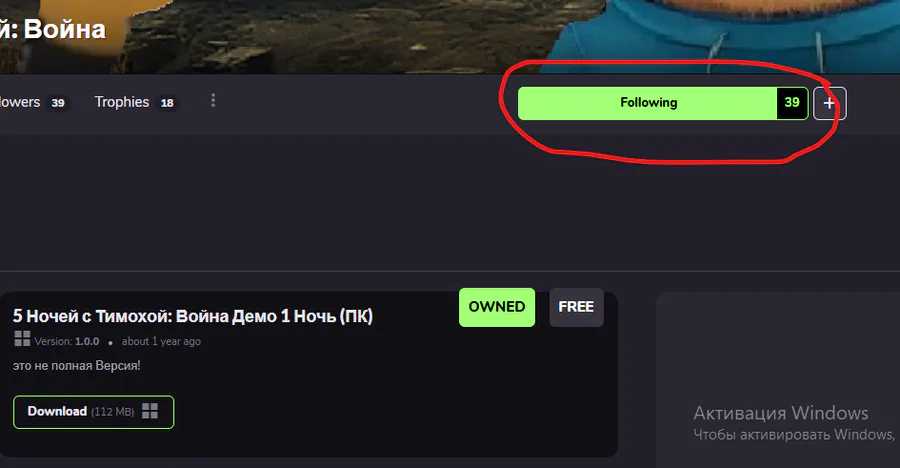Open the Trophies tab
This screenshot has width=900, height=468.
[x=122, y=102]
